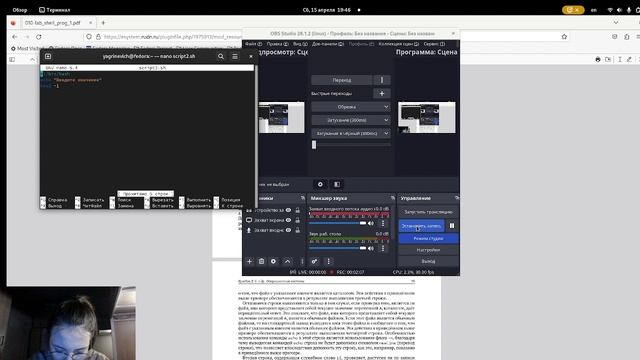Toggle studio mode button in OBS

tap(428, 238)
